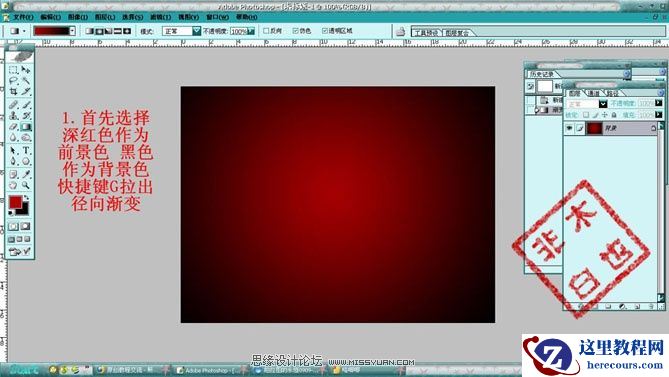The height and width of the screenshot is (377, 669).
Task: Open the 窗口(W) menu
Action: [217, 17]
